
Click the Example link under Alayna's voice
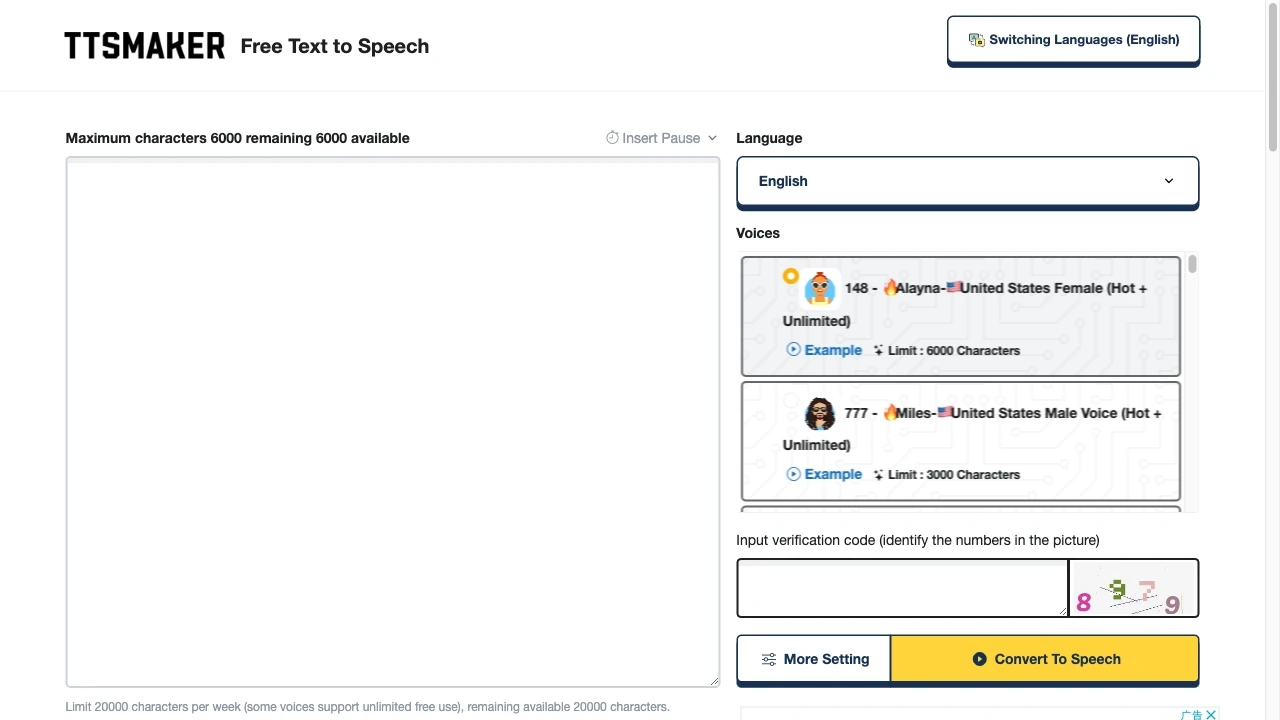pyautogui.click(x=833, y=350)
